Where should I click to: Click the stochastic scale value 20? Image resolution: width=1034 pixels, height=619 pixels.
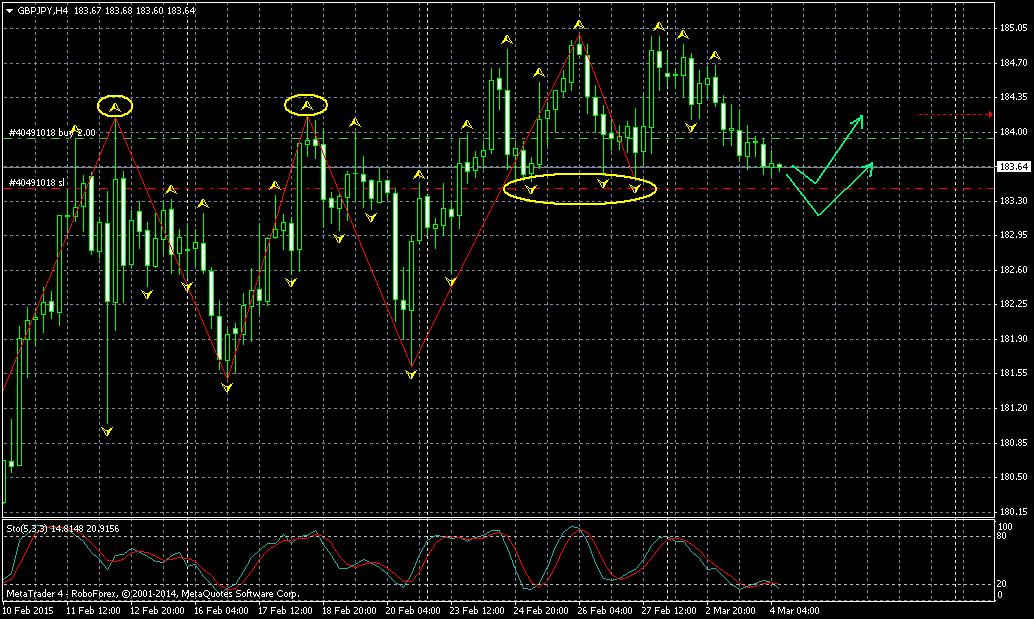(1003, 584)
